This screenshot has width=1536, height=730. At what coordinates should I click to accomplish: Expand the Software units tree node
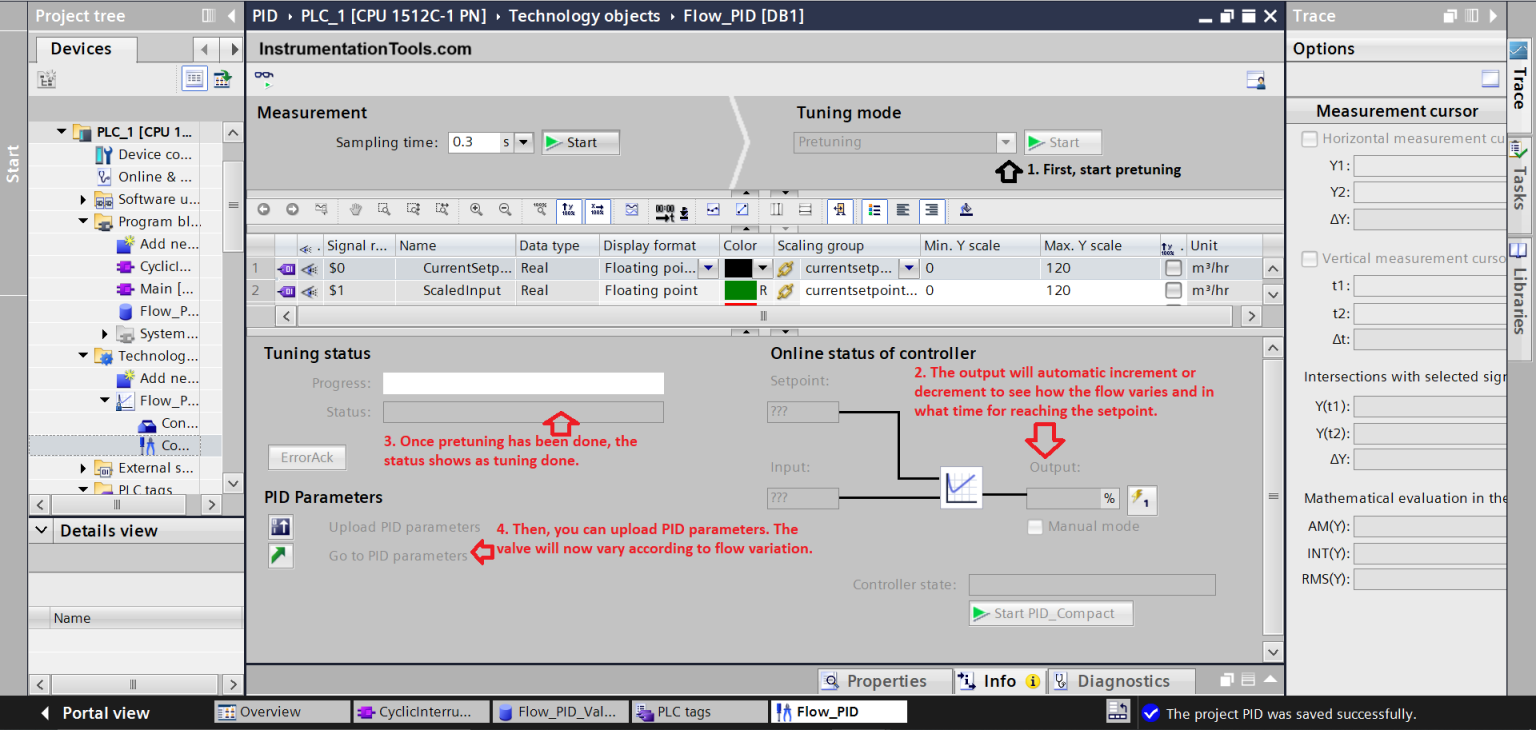(x=84, y=199)
